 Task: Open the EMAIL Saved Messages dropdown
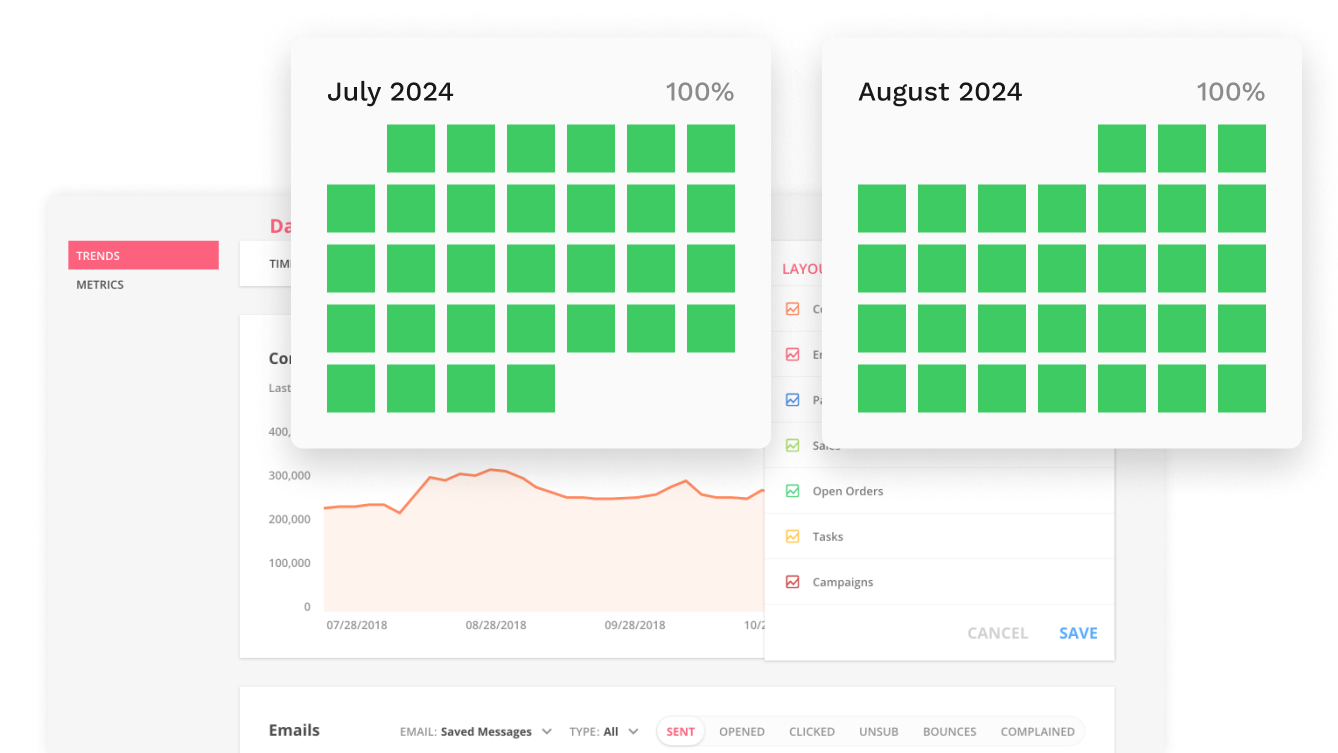(x=476, y=732)
